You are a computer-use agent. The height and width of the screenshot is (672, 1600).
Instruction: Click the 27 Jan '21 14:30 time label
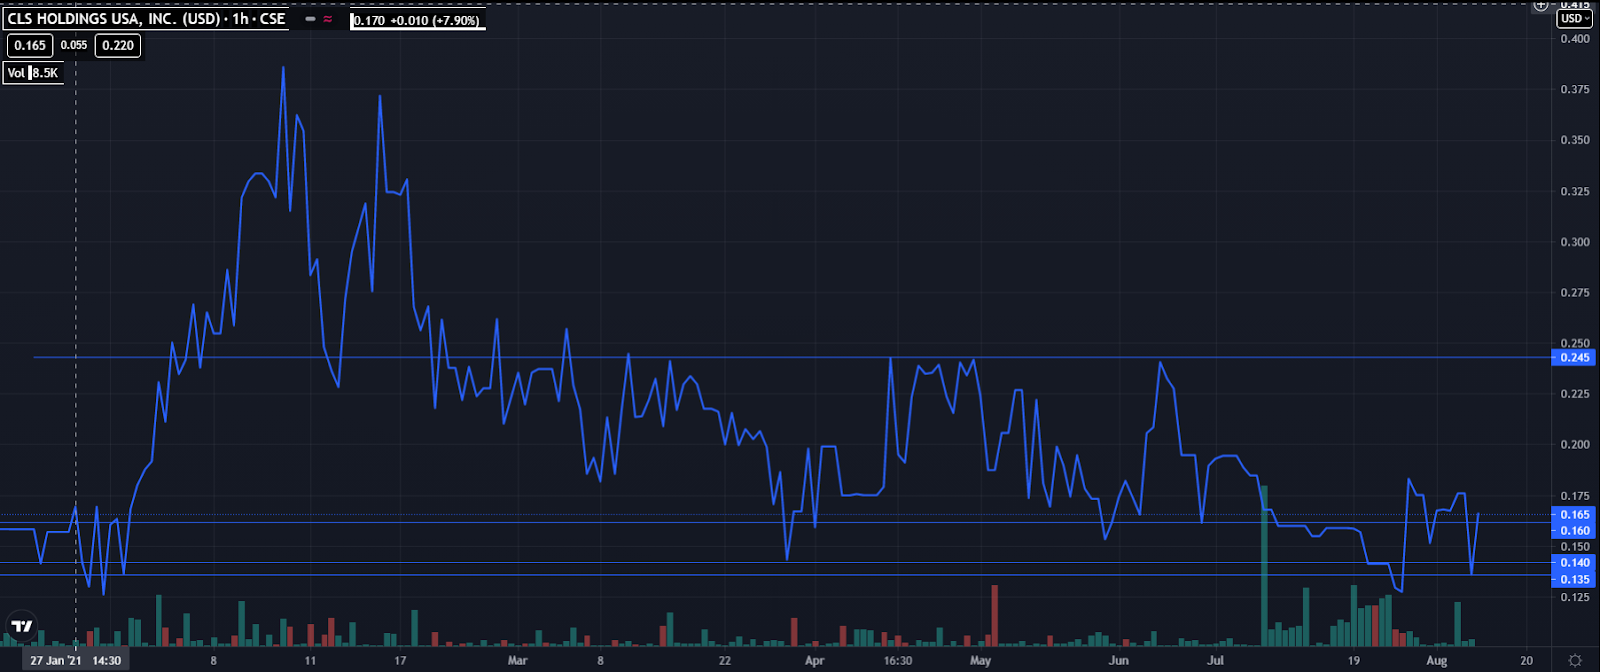[76, 660]
